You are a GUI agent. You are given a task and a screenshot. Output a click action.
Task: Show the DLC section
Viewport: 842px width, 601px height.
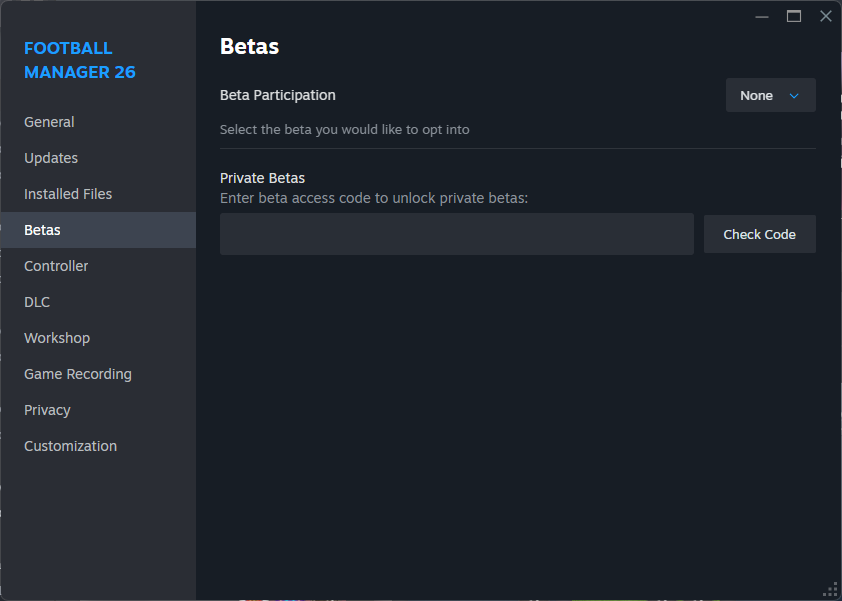coord(37,302)
